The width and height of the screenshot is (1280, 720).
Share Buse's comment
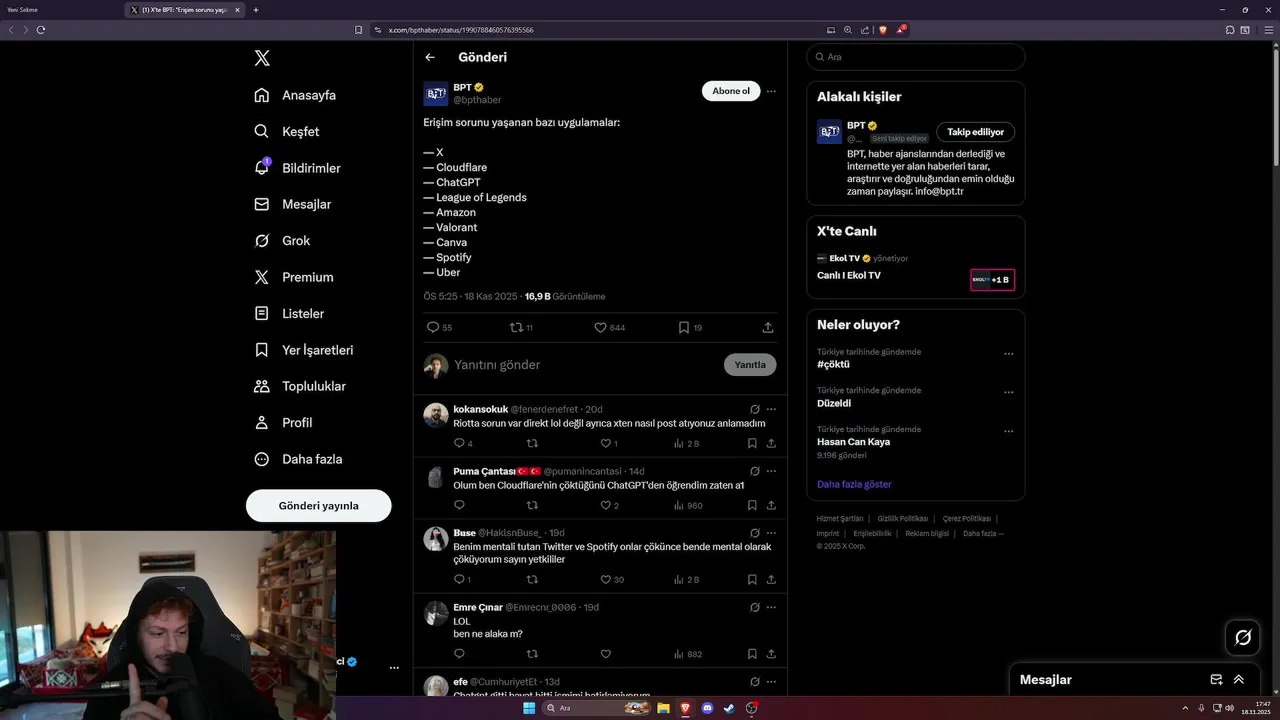click(x=771, y=579)
